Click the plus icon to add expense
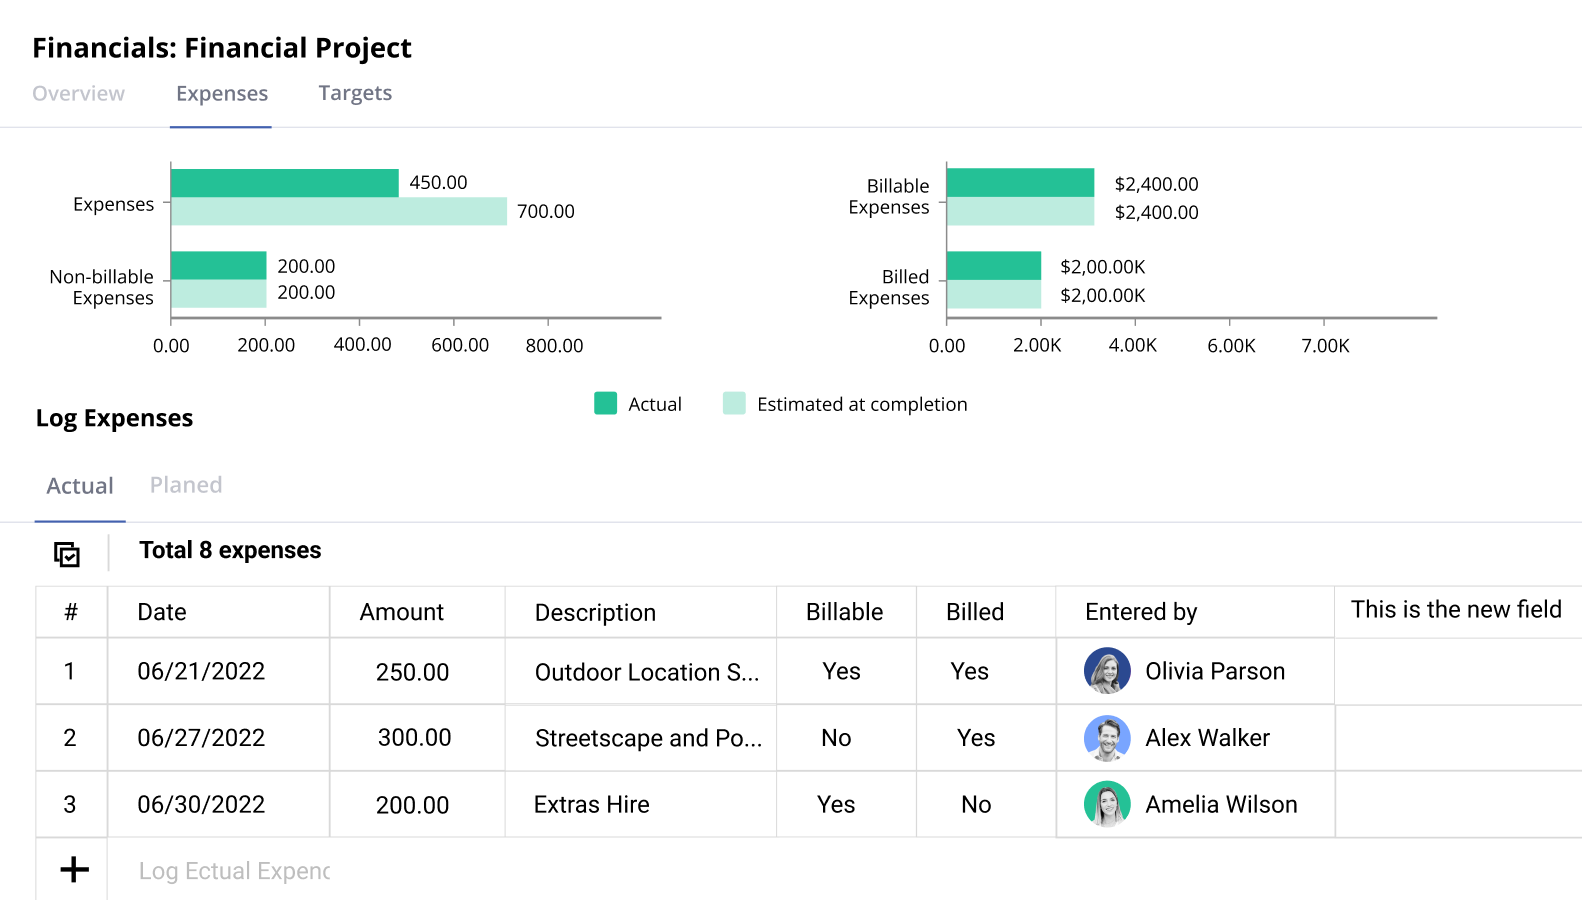Viewport: 1582px width, 900px height. click(74, 870)
